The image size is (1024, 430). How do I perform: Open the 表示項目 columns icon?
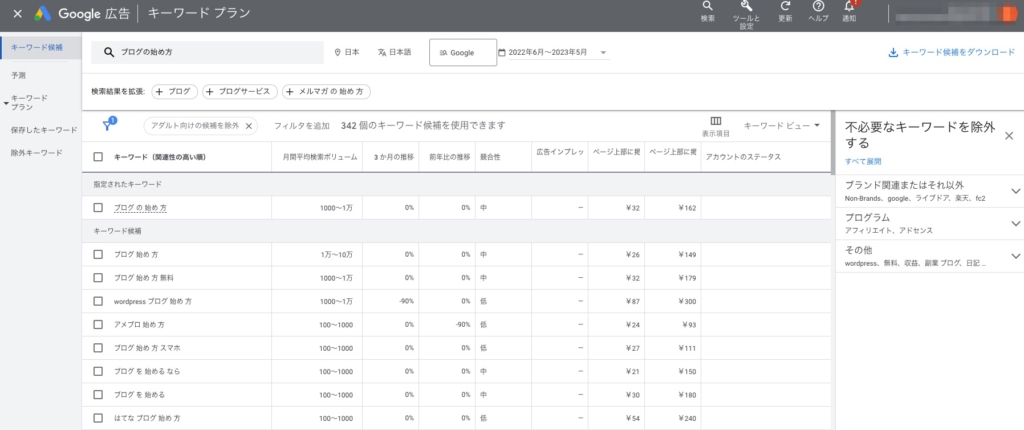(x=716, y=122)
